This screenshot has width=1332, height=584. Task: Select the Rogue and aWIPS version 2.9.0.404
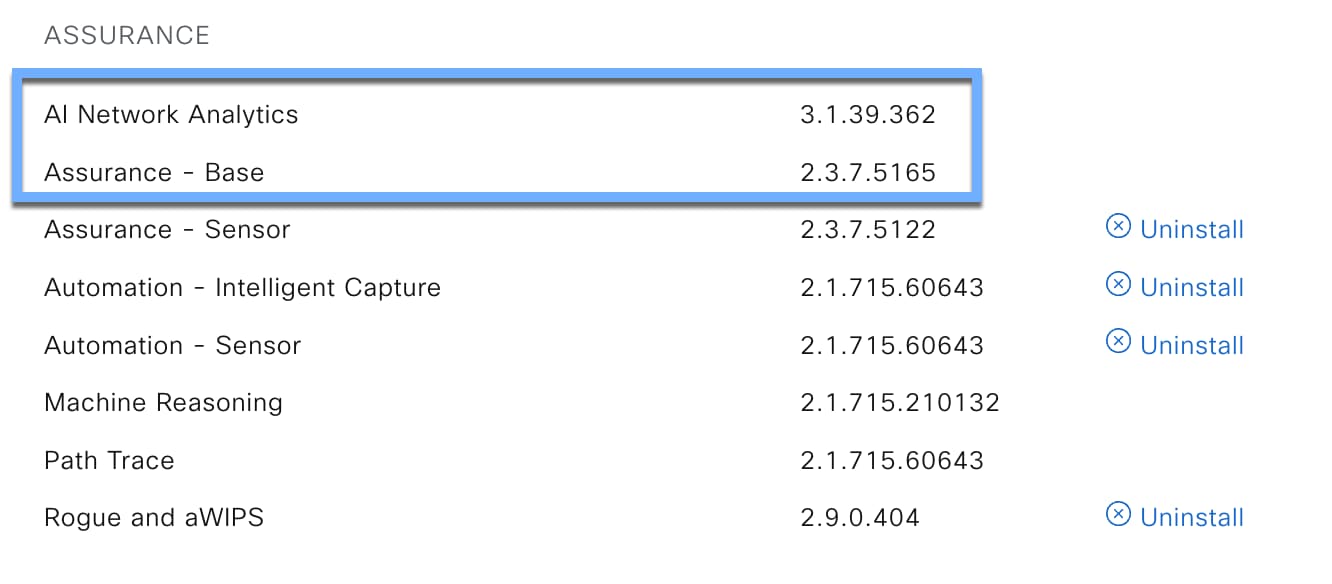pyautogui.click(x=860, y=518)
